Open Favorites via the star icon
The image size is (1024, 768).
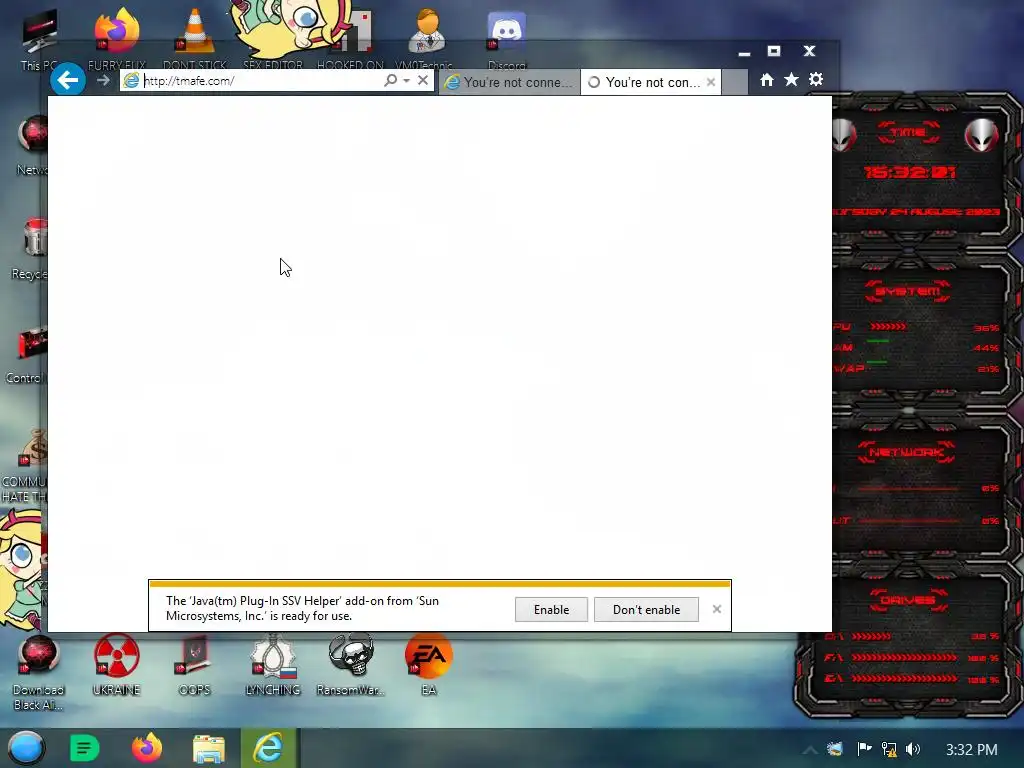coord(792,80)
